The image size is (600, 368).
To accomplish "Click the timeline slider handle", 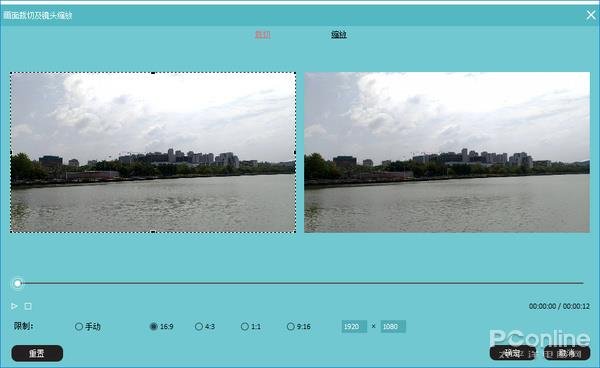I will (x=18, y=283).
